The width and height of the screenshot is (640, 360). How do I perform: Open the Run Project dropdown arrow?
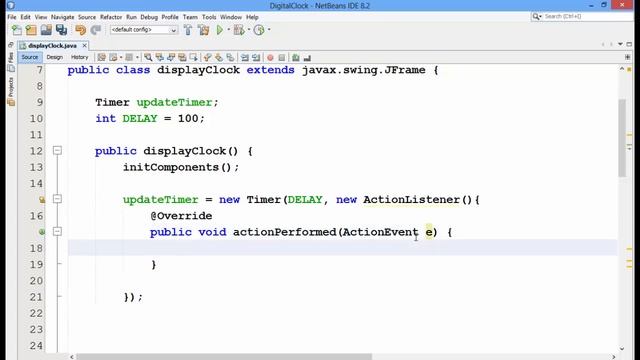pos(229,30)
